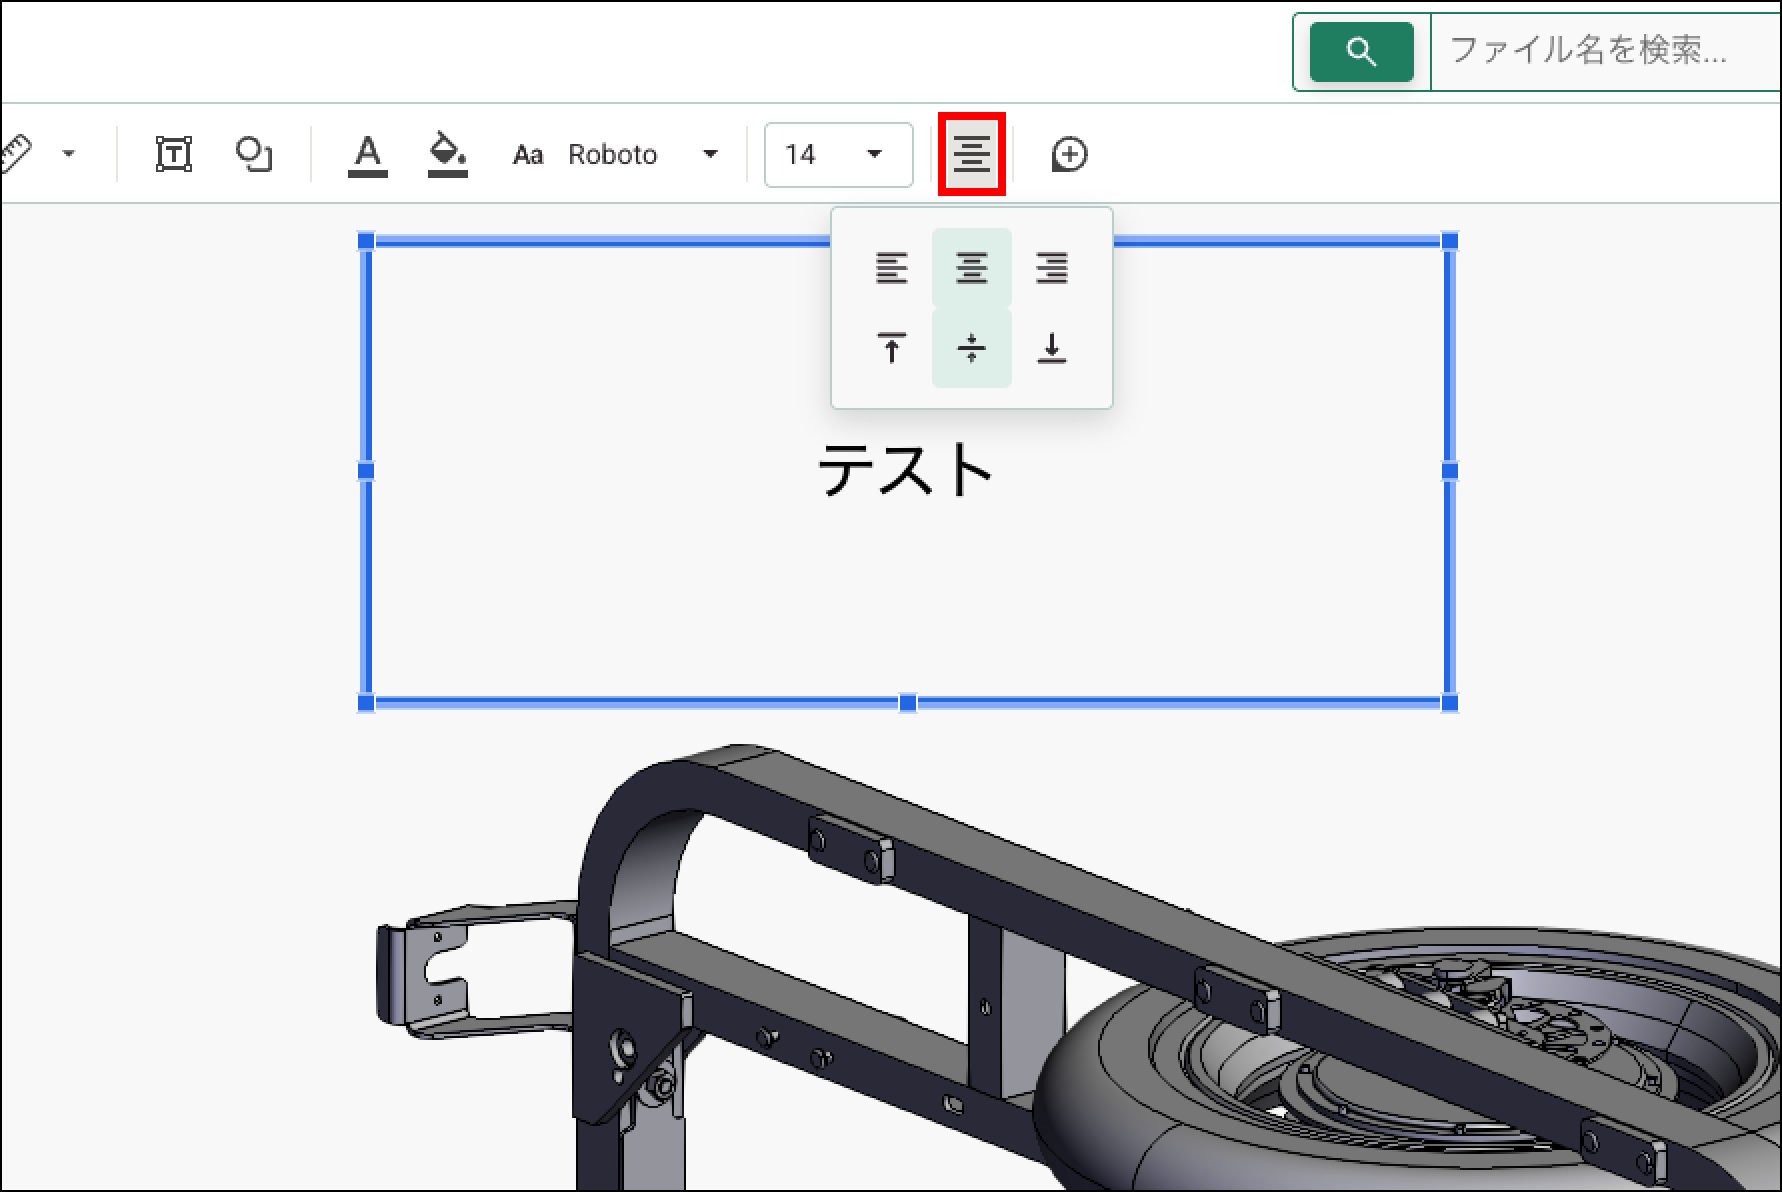1782x1192 pixels.
Task: Click the テスト text in the box
Action: point(905,470)
